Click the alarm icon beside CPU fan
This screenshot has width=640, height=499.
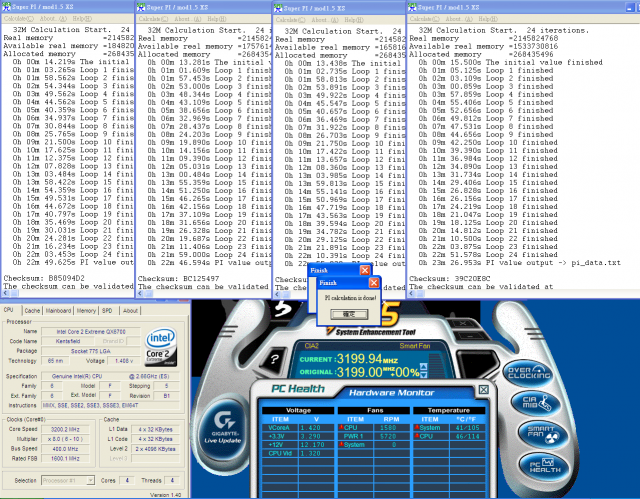tap(341, 427)
